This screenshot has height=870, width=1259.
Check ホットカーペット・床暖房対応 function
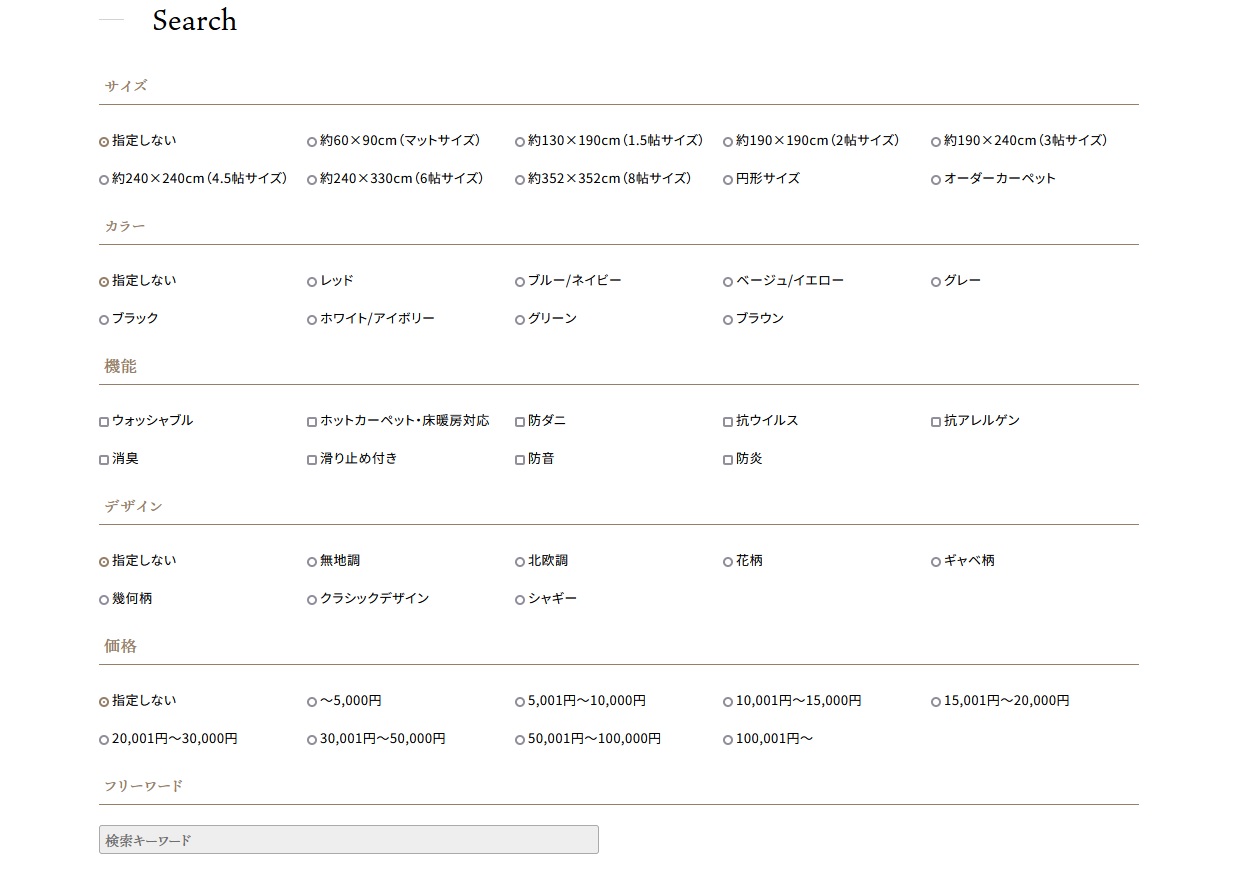312,422
